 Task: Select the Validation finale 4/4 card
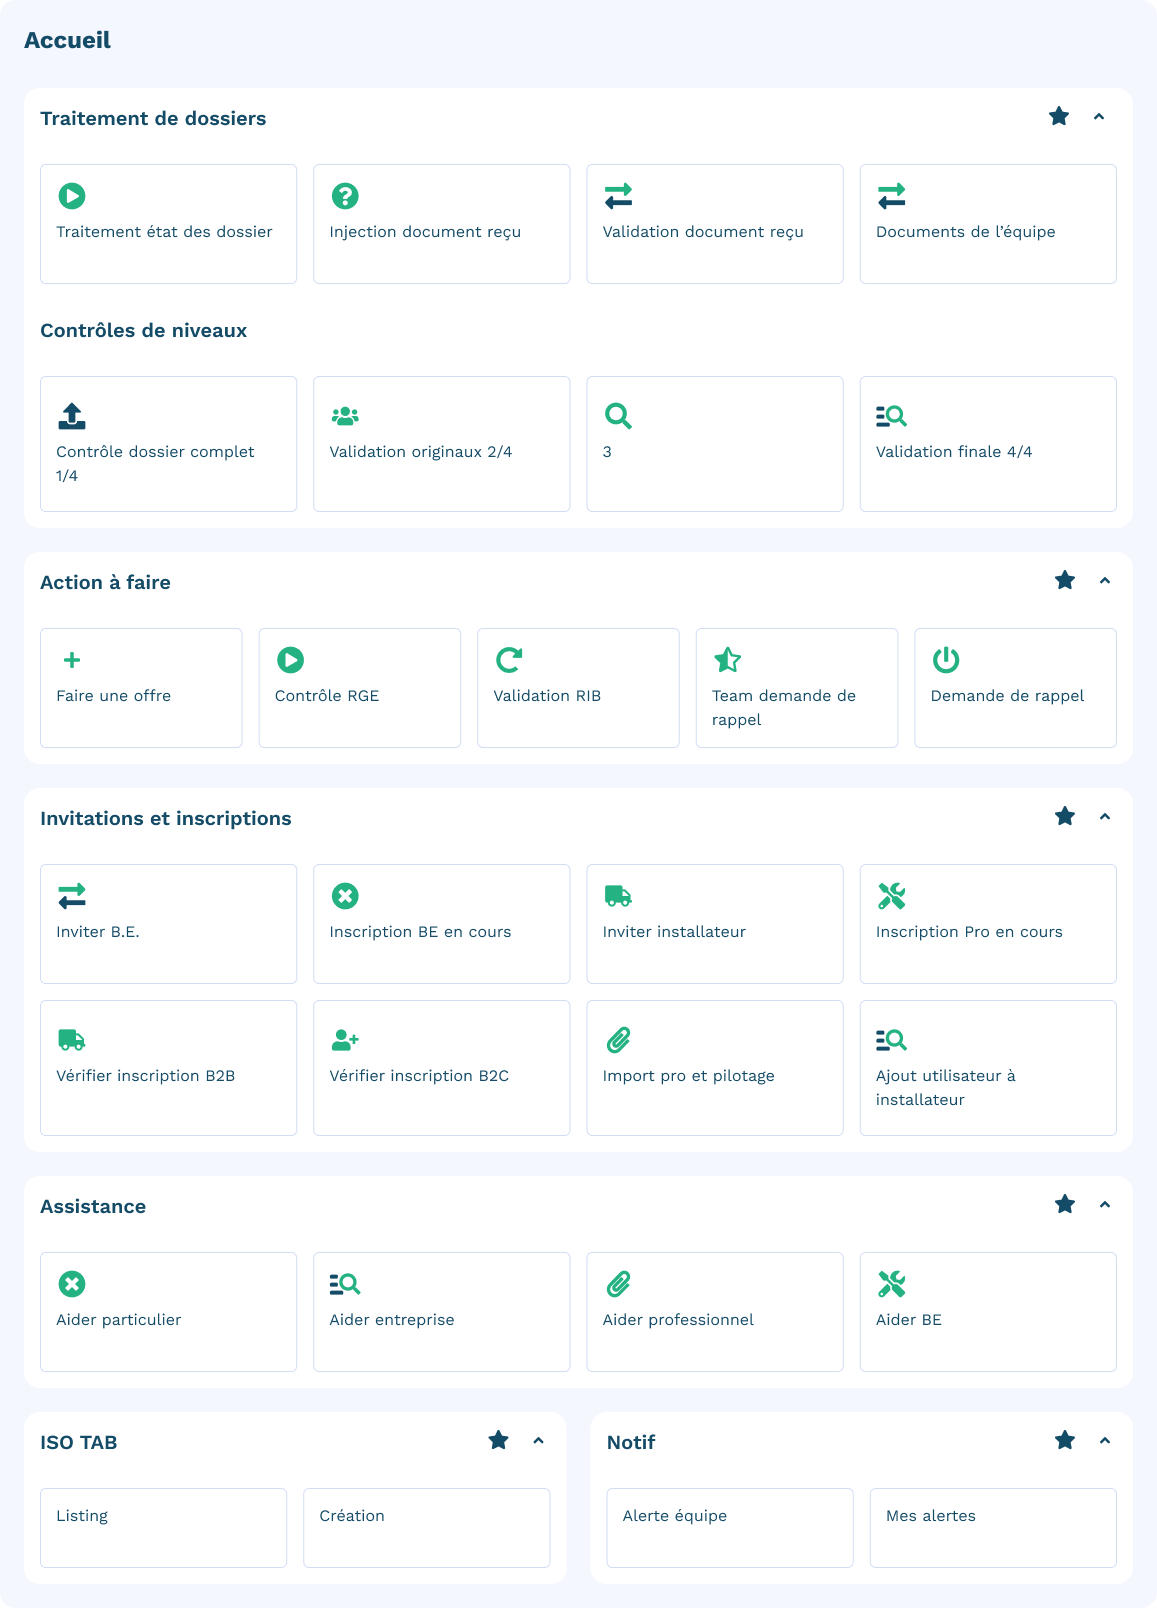[x=987, y=444]
